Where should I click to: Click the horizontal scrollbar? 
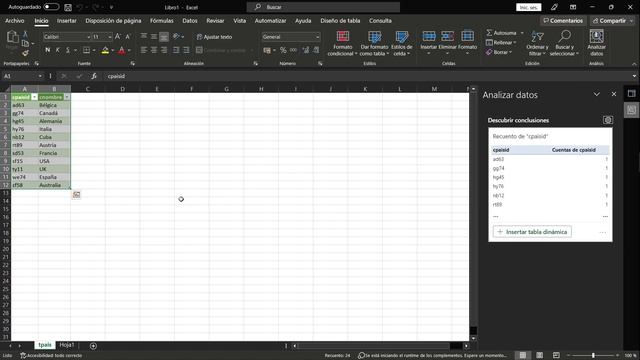373,346
